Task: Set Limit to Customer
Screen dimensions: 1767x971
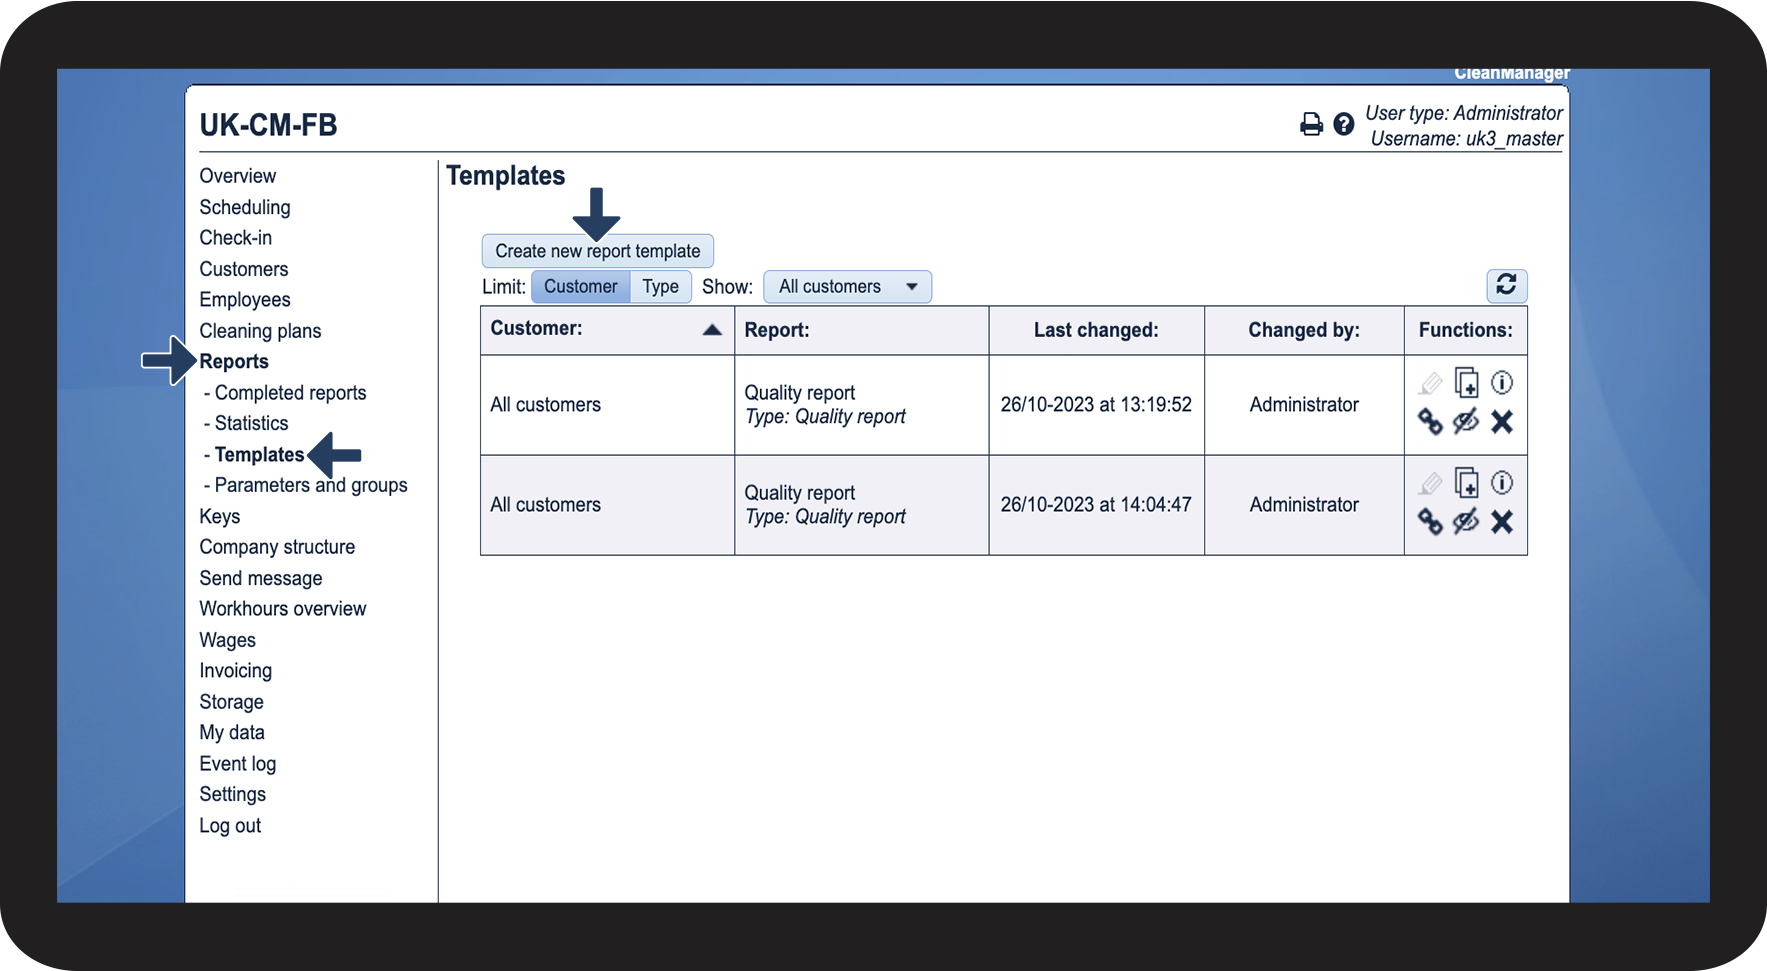Action: (x=581, y=286)
